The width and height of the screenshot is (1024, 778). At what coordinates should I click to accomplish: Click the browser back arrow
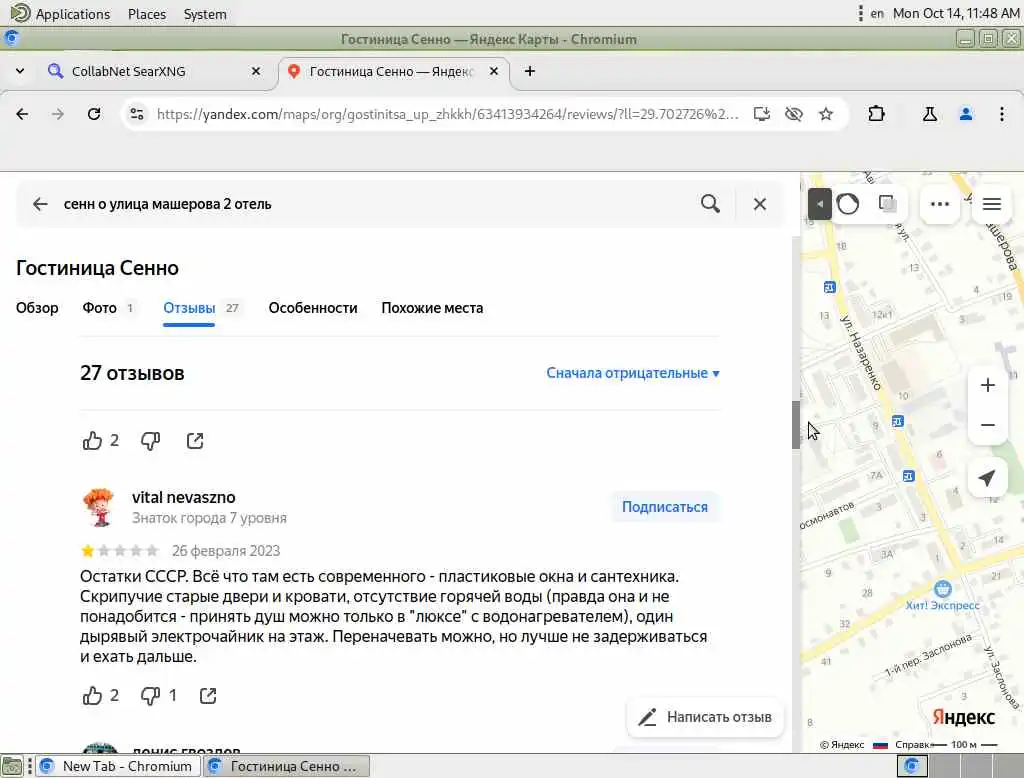tap(22, 114)
